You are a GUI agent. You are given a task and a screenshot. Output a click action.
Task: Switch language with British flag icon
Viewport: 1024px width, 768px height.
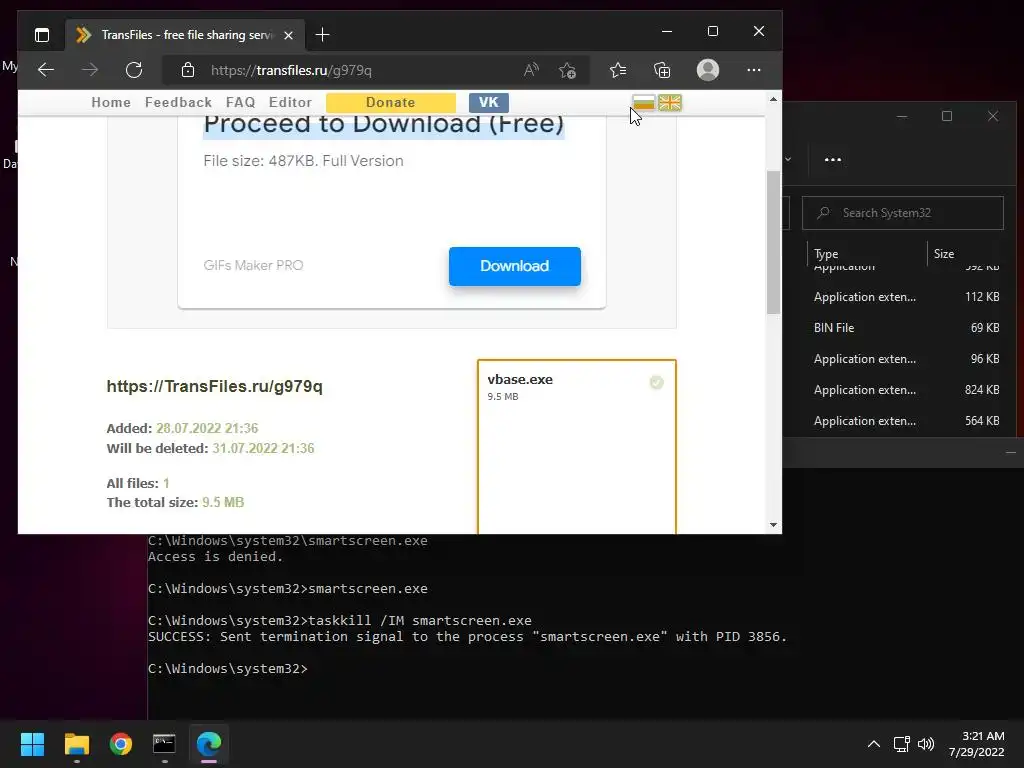pyautogui.click(x=670, y=103)
